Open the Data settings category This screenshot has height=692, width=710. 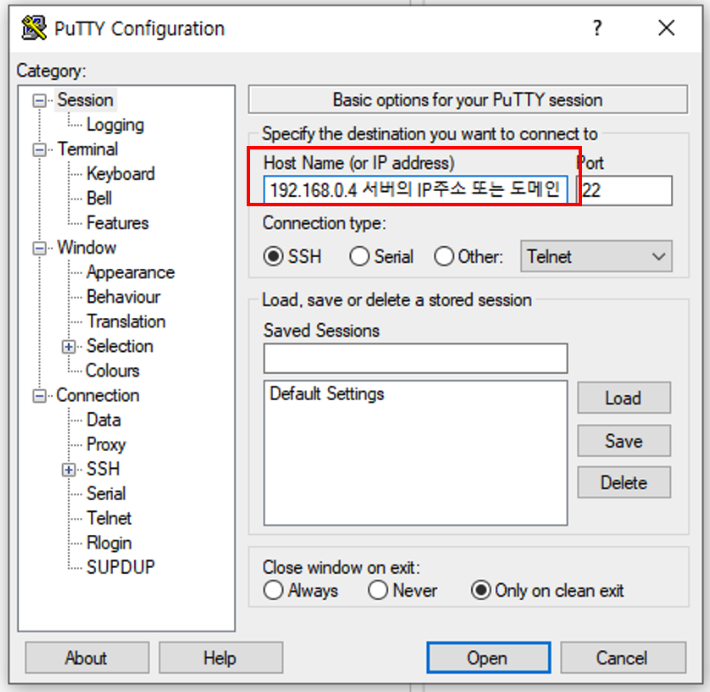tap(104, 420)
